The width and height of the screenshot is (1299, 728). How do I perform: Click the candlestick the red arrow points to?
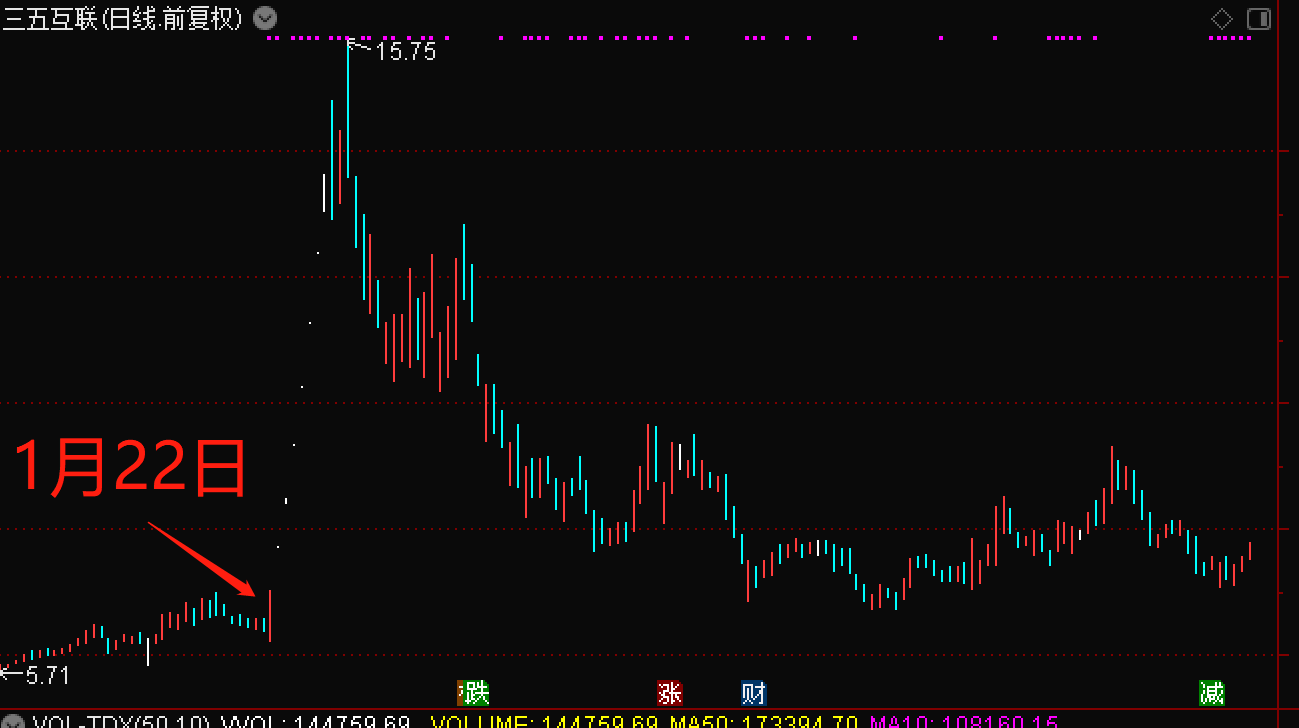pos(270,615)
